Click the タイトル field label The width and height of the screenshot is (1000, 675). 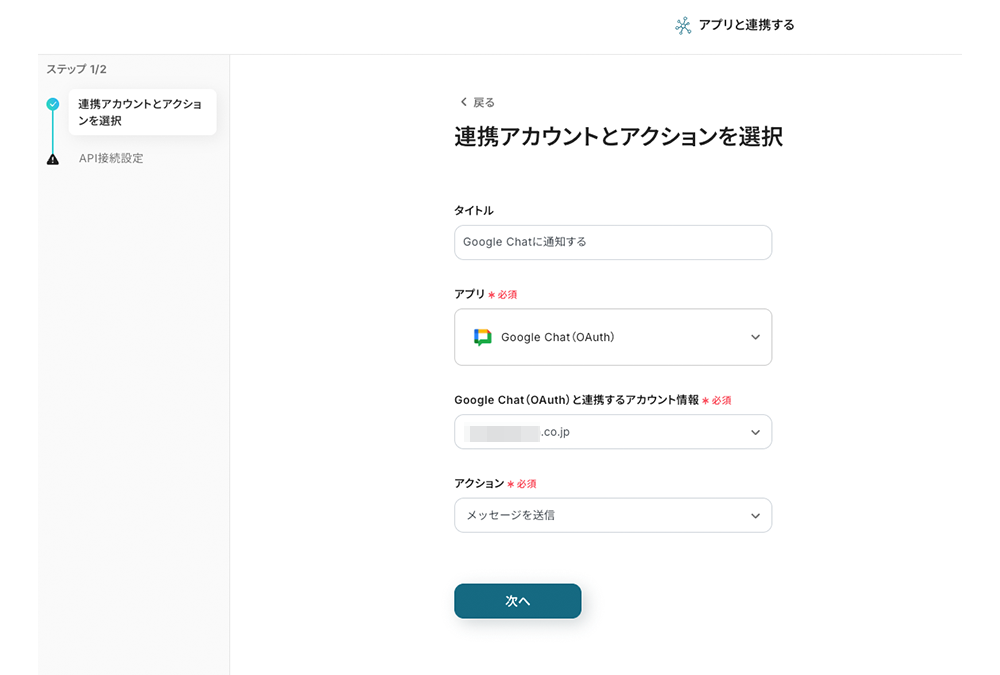[474, 211]
